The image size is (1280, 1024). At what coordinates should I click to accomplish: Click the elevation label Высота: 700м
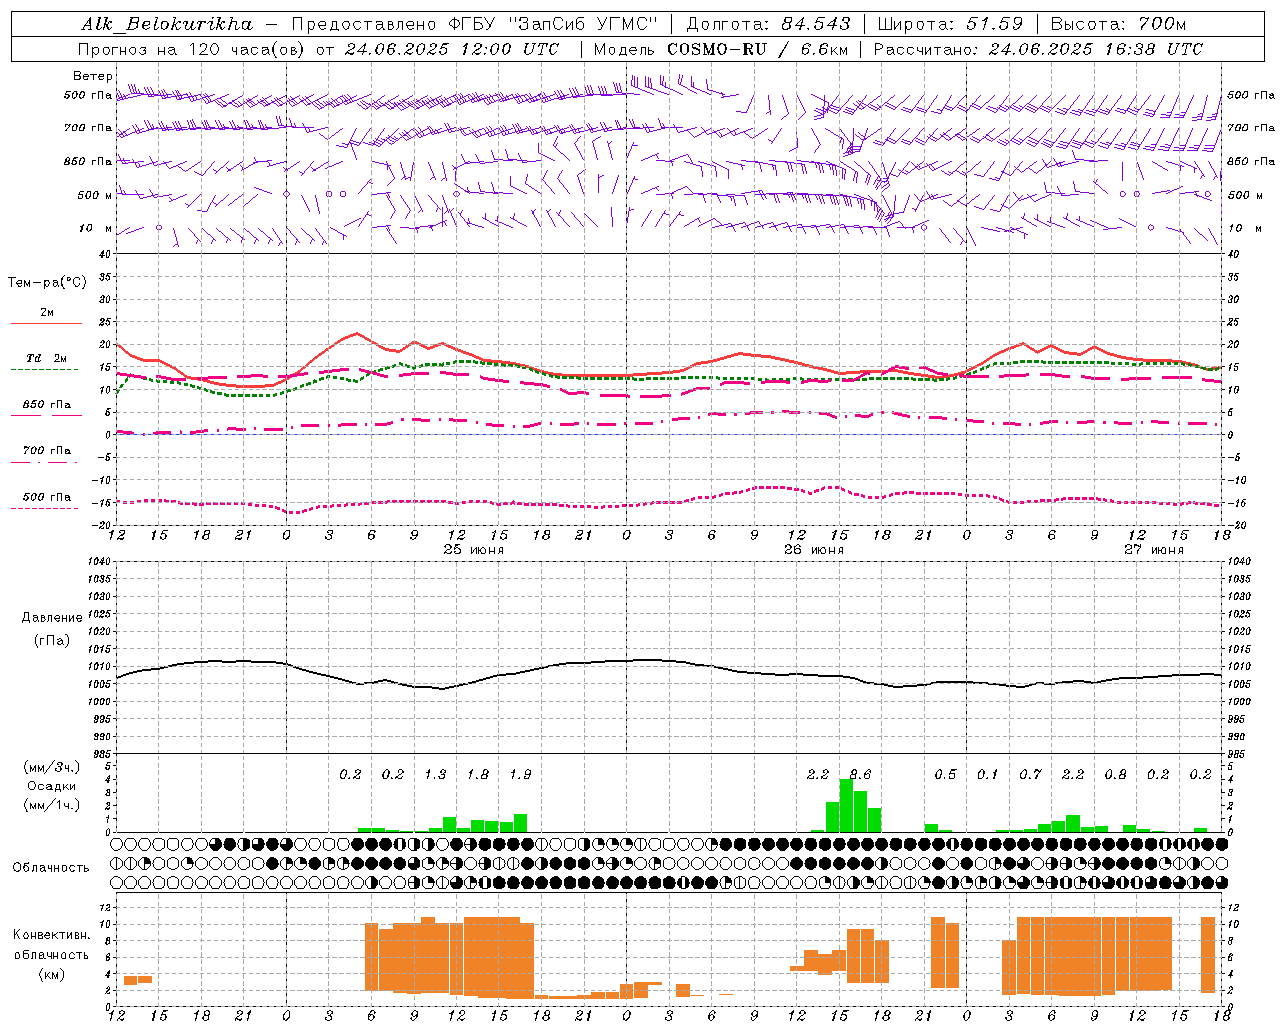point(1118,24)
